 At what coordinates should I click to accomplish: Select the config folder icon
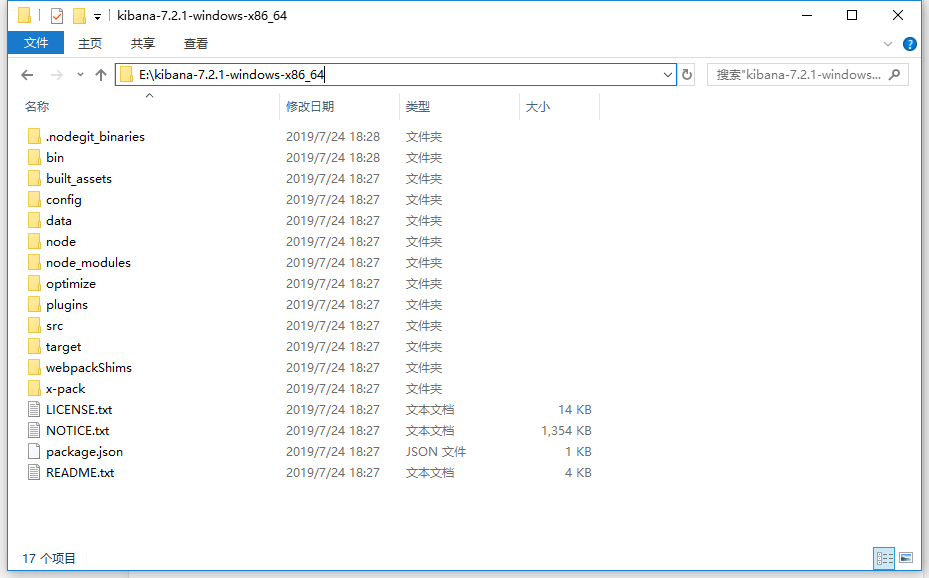[x=34, y=200]
